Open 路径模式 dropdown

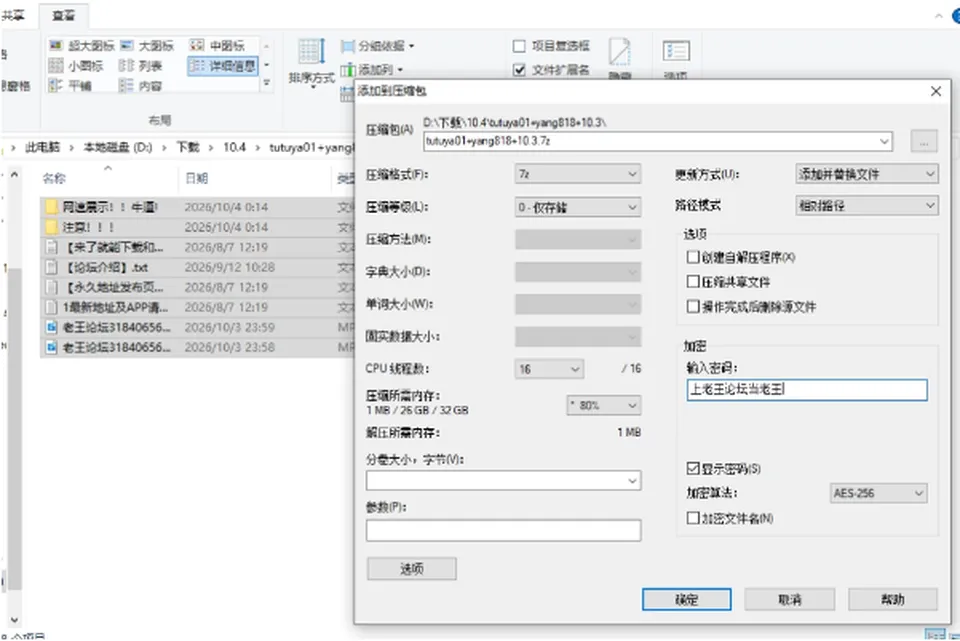pyautogui.click(x=866, y=206)
